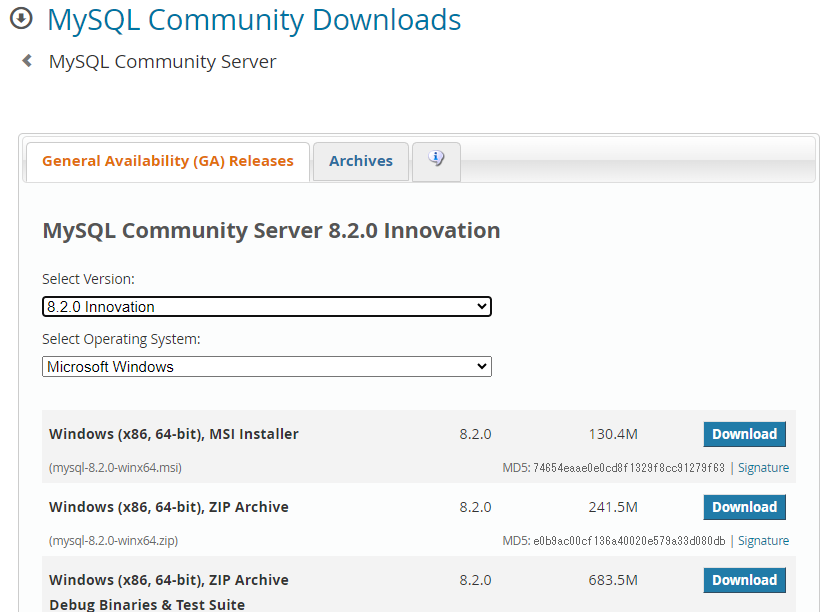824x612 pixels.
Task: Click the 130.4M file size text
Action: (x=613, y=434)
